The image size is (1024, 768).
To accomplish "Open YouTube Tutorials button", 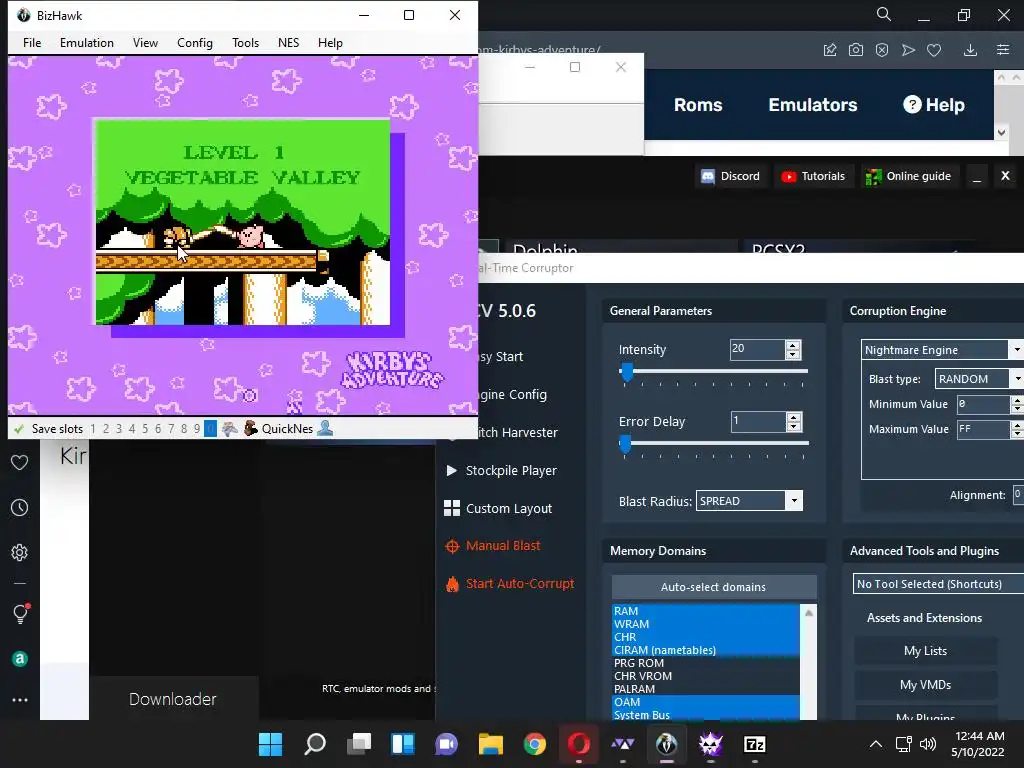I will (x=813, y=176).
